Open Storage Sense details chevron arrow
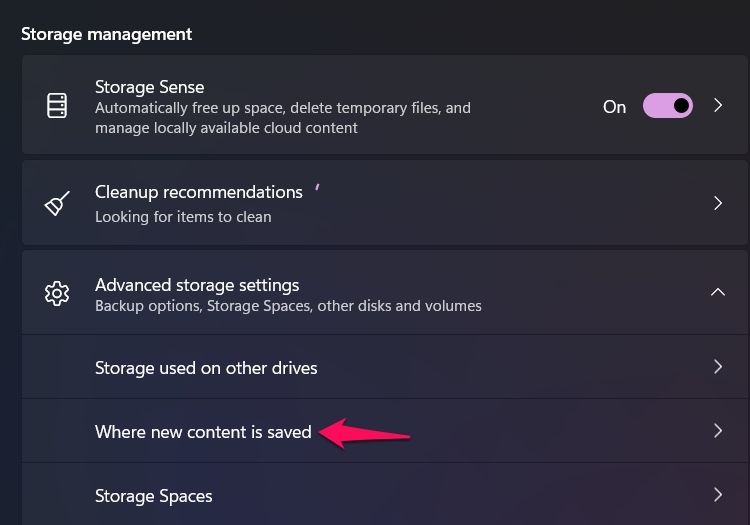Screen dimensions: 750x525 coord(717,105)
